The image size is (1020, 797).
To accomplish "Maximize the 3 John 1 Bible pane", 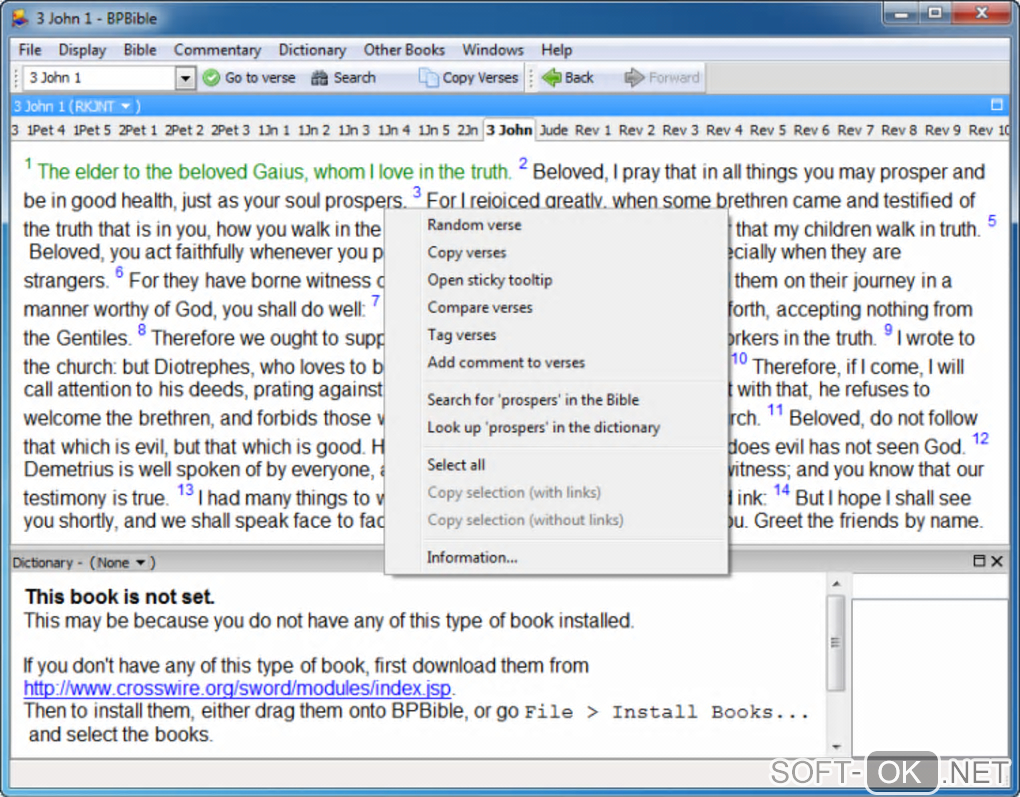I will click(x=997, y=105).
